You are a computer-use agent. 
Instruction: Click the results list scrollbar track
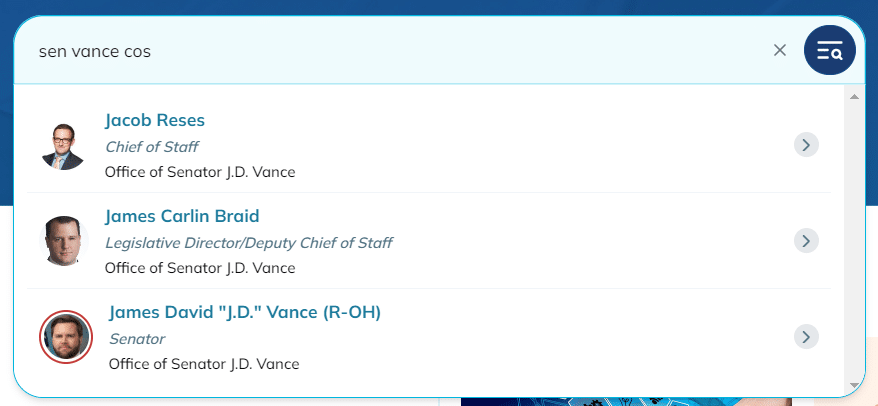coord(854,241)
